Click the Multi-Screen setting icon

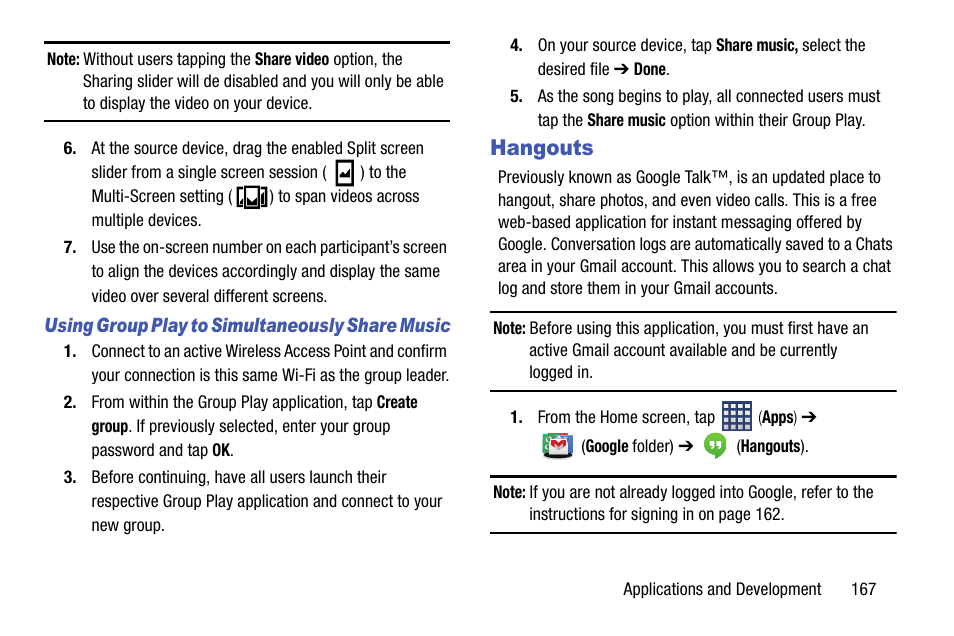tap(252, 197)
